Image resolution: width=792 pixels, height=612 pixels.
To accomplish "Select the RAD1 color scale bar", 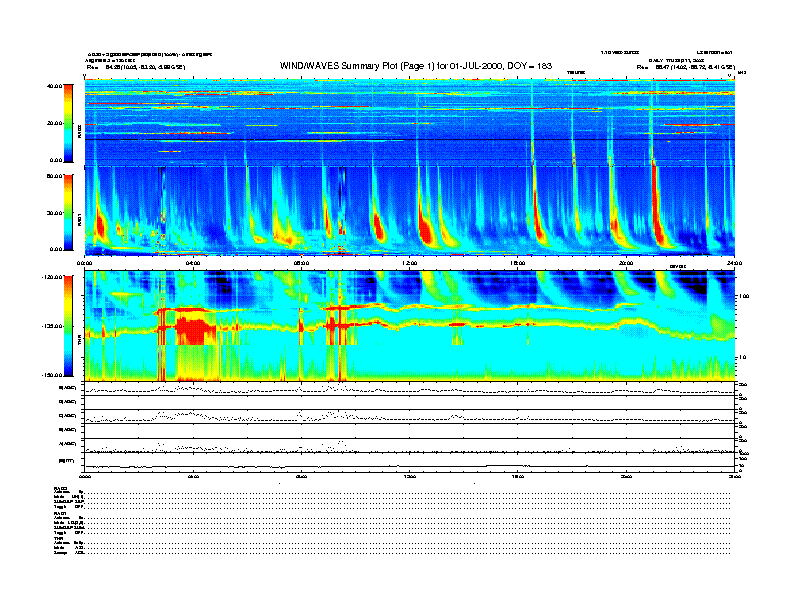I will click(68, 212).
